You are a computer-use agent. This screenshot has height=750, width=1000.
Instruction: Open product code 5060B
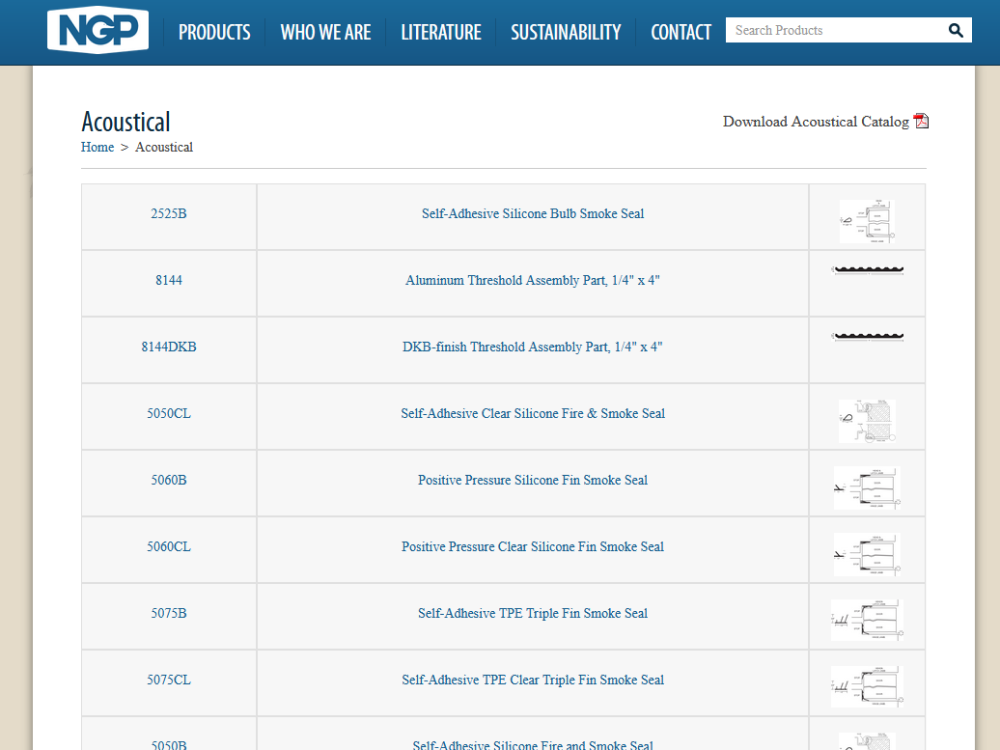coord(169,480)
